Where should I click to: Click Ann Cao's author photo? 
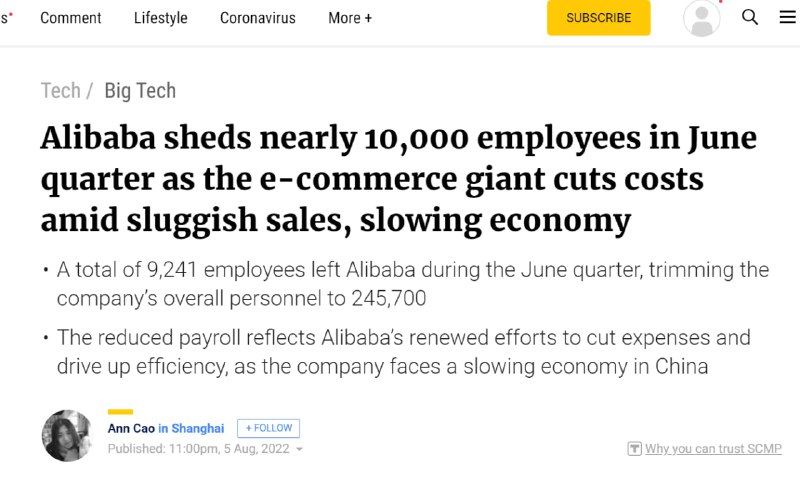tap(67, 436)
